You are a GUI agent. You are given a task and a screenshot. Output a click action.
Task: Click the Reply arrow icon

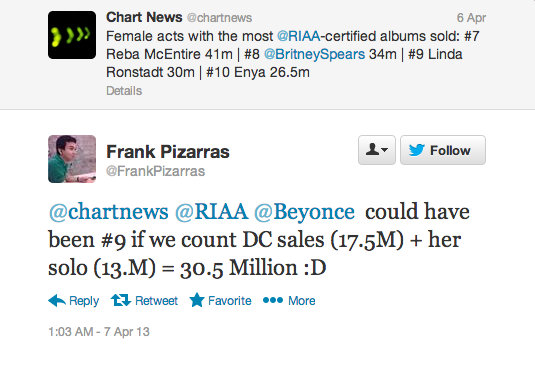(57, 300)
